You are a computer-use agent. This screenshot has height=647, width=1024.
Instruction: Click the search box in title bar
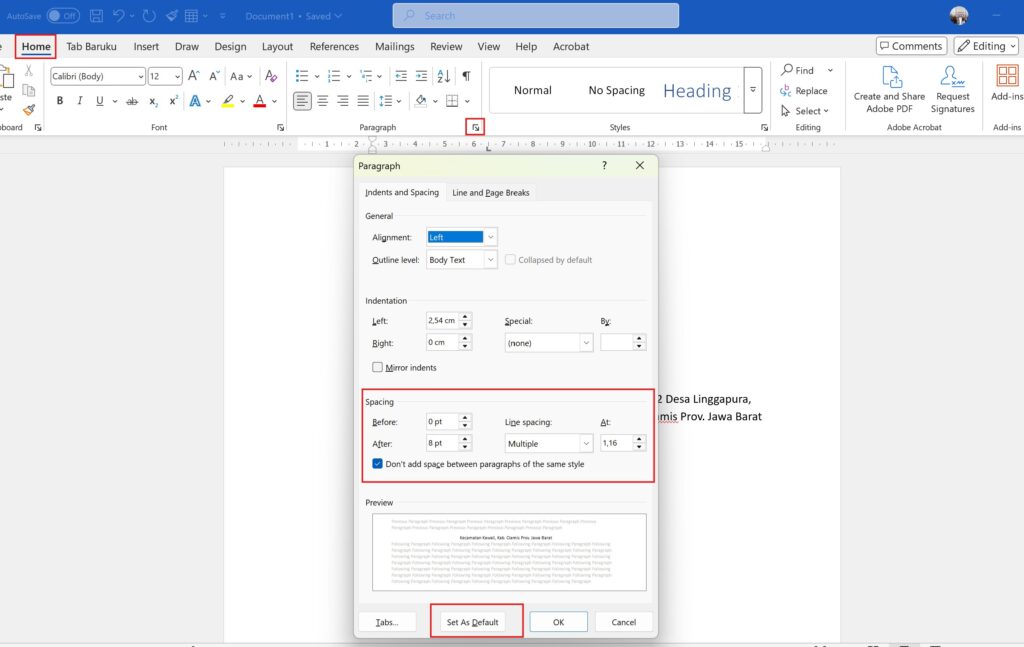(536, 16)
